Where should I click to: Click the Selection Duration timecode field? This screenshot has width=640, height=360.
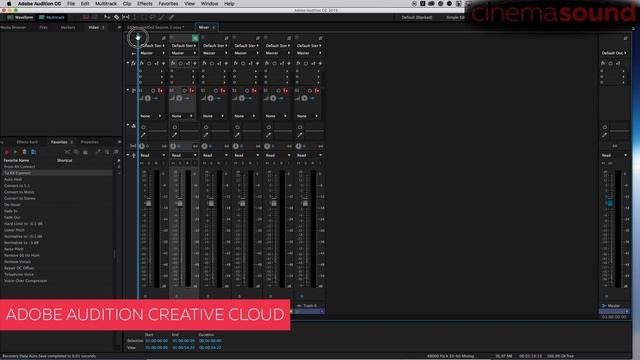(210, 341)
